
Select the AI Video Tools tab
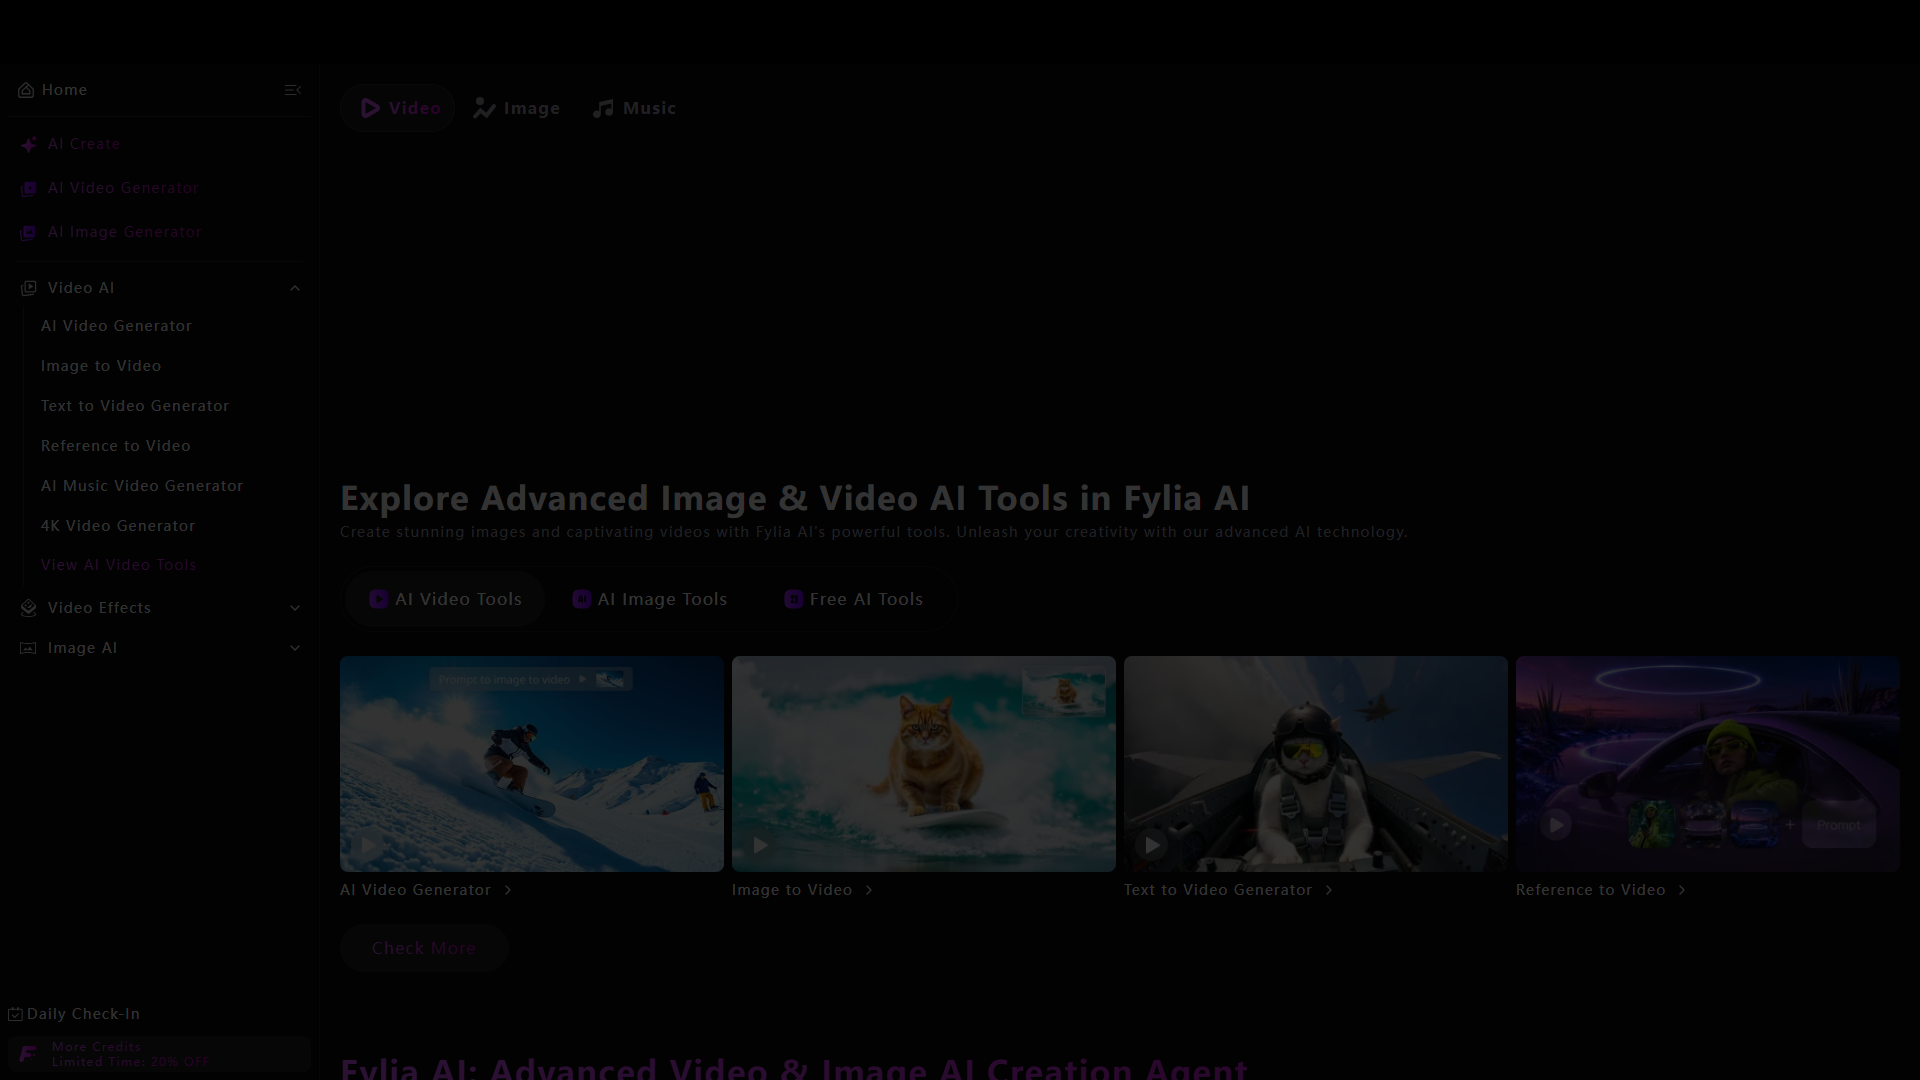click(445, 599)
